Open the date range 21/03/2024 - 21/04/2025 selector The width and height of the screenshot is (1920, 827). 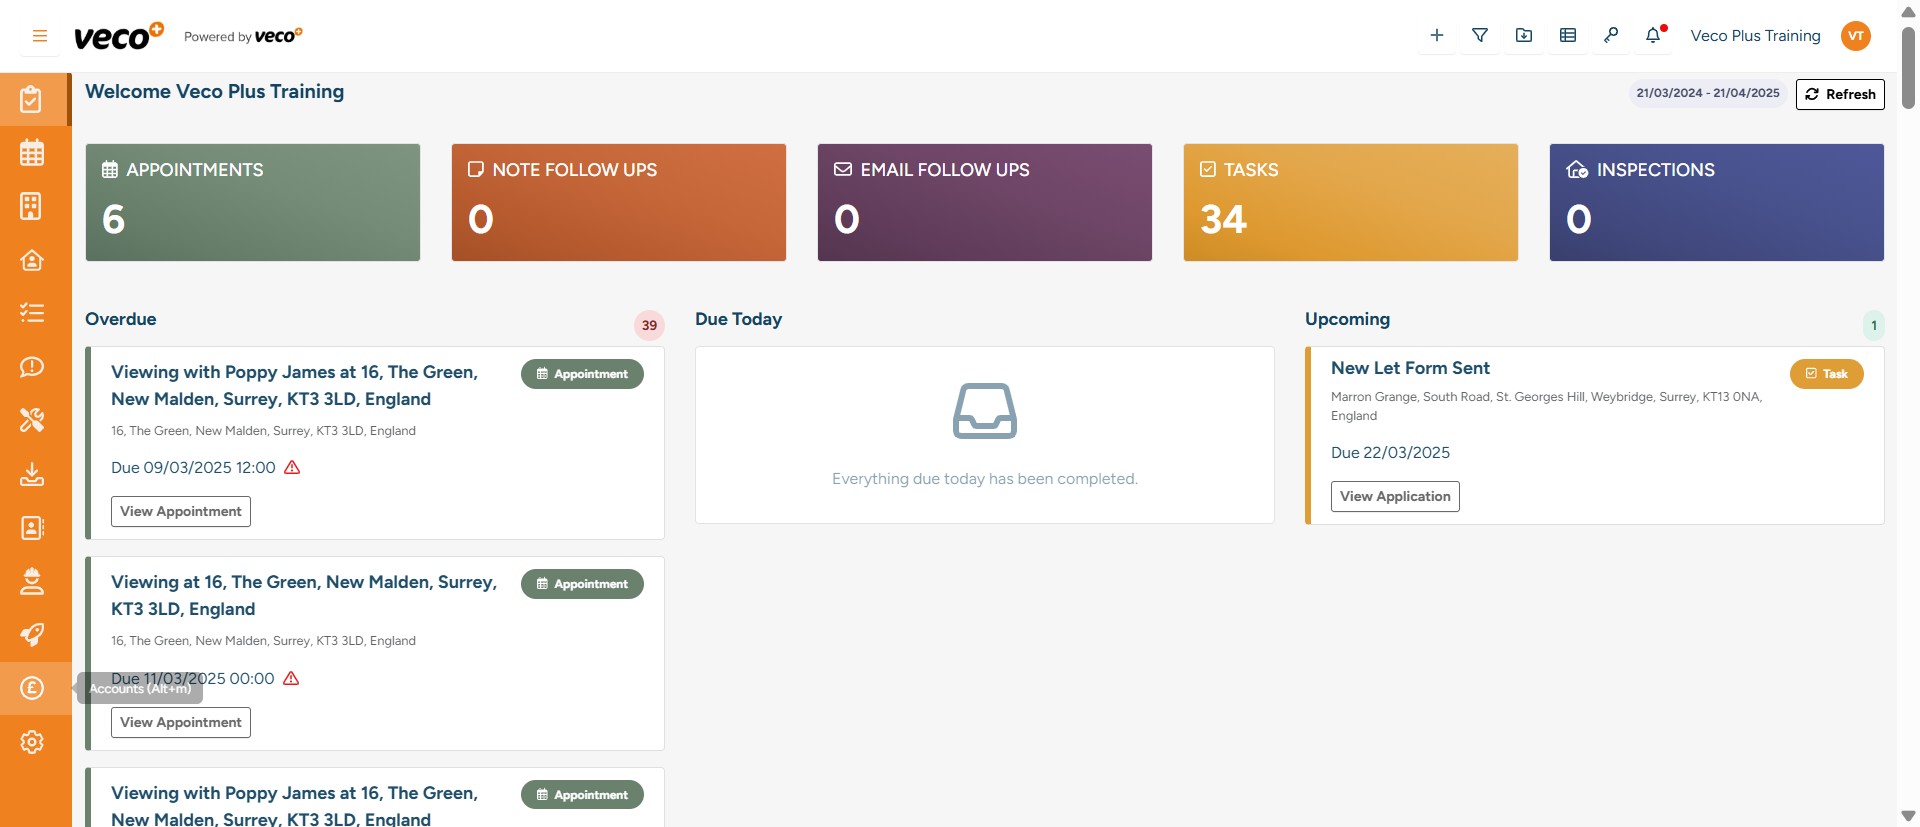pyautogui.click(x=1707, y=93)
